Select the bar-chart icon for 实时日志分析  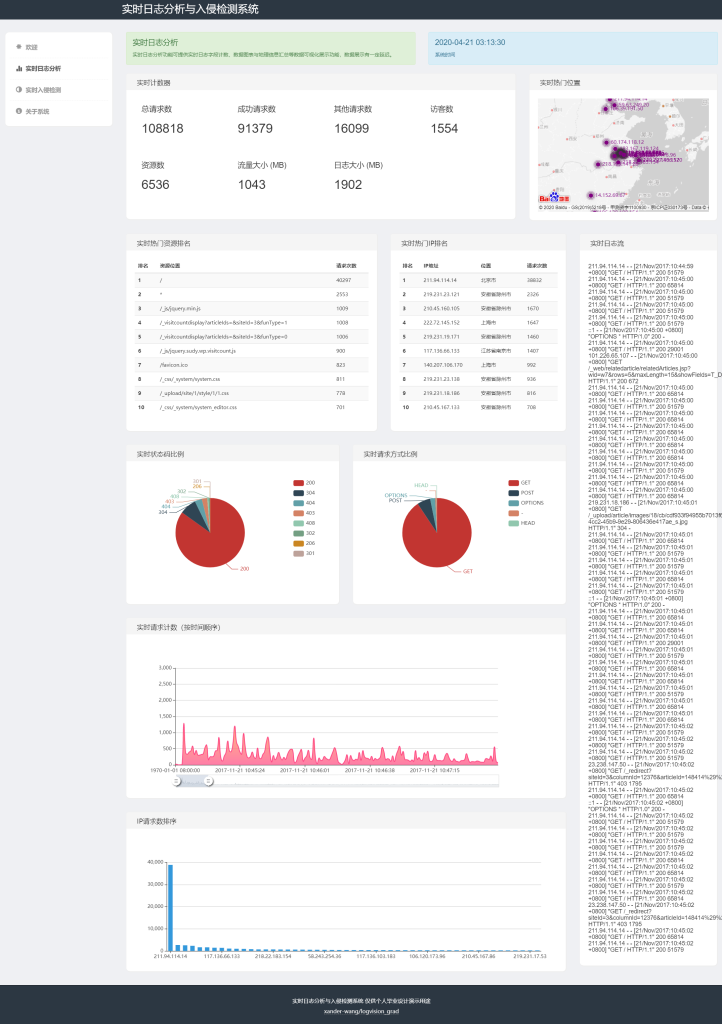(19, 69)
